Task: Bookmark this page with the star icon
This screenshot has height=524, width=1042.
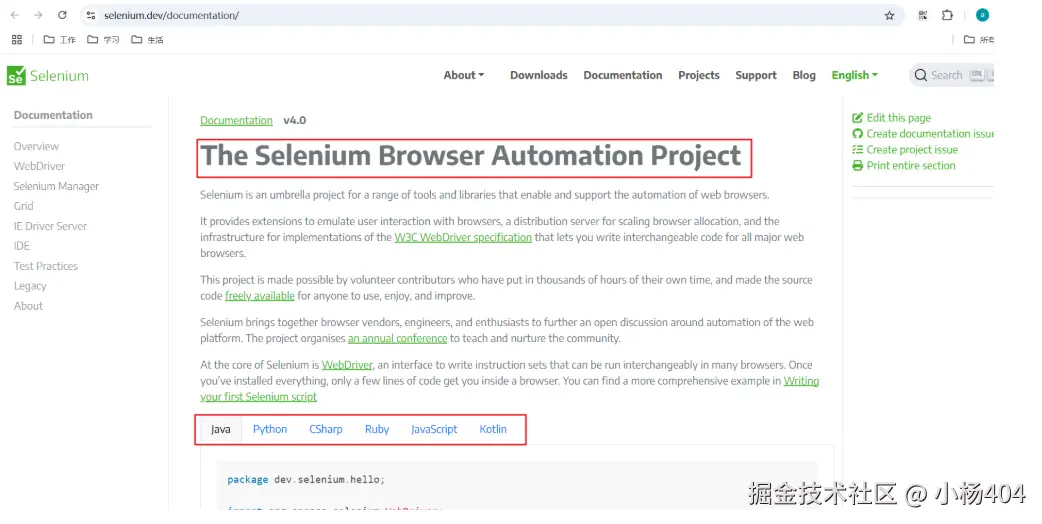Action: (889, 15)
